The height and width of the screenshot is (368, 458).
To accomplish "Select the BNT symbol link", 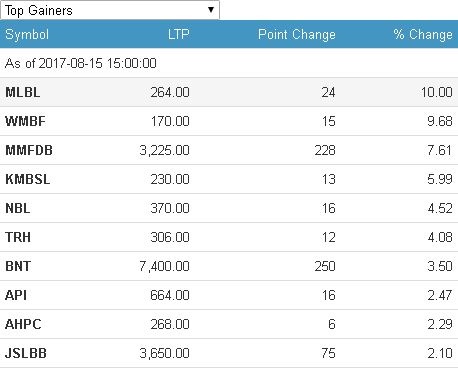I will point(18,266).
